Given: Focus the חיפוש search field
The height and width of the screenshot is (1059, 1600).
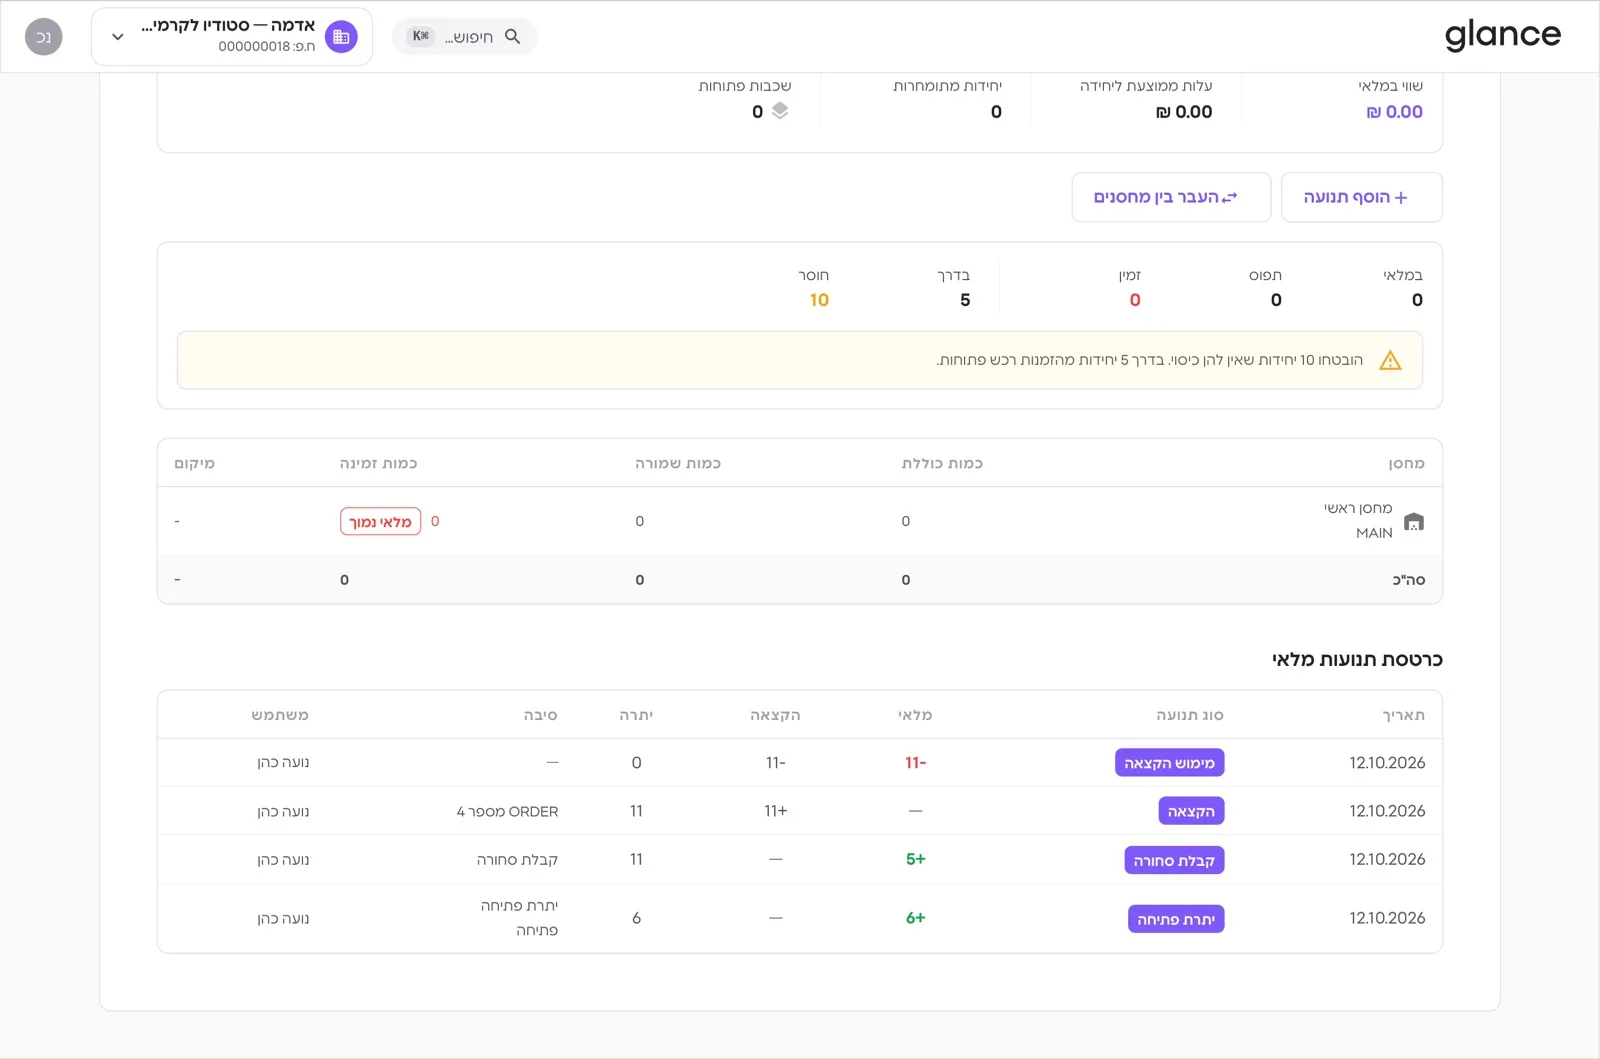Looking at the screenshot, I should [464, 37].
